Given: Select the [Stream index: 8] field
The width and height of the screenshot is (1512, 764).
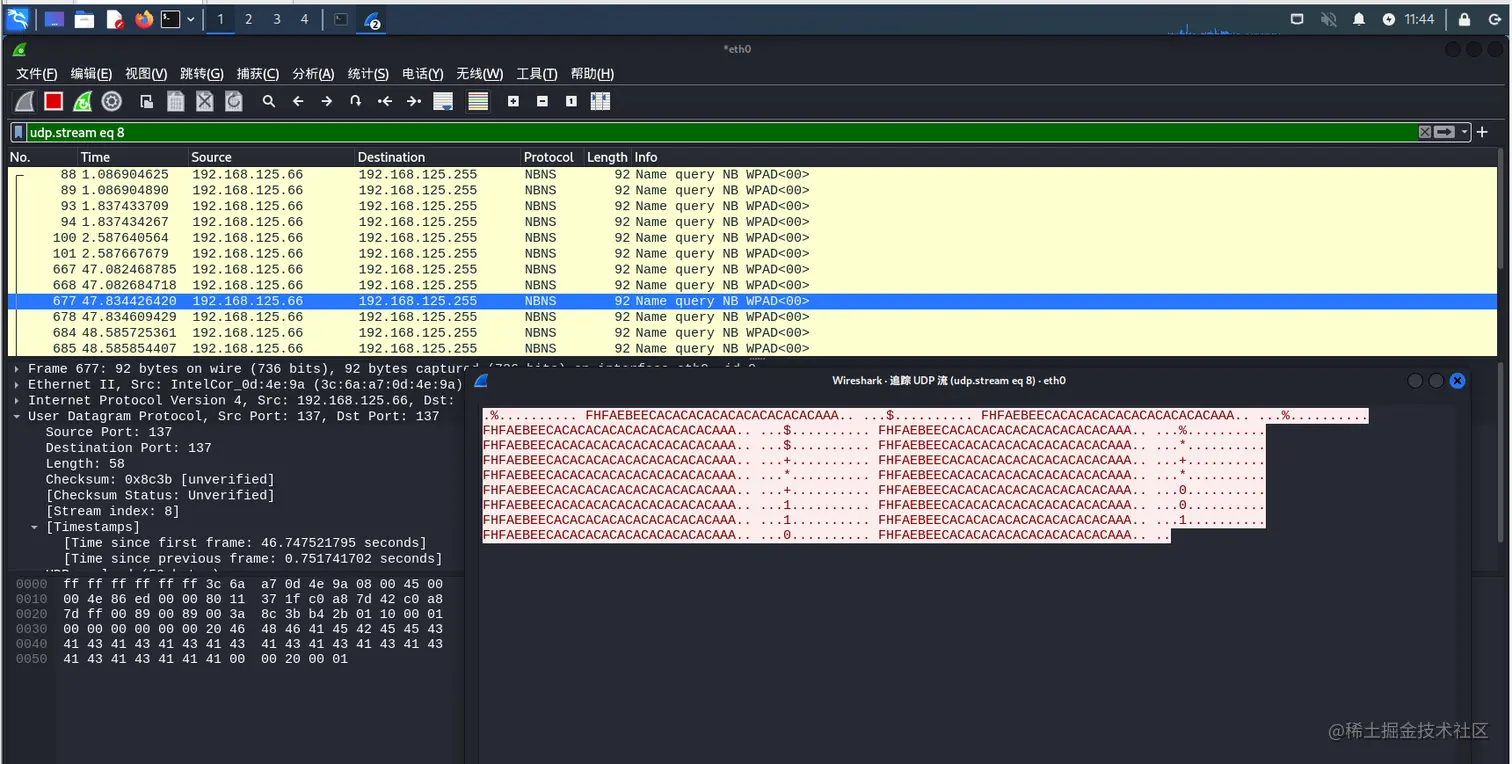Looking at the screenshot, I should tap(113, 511).
